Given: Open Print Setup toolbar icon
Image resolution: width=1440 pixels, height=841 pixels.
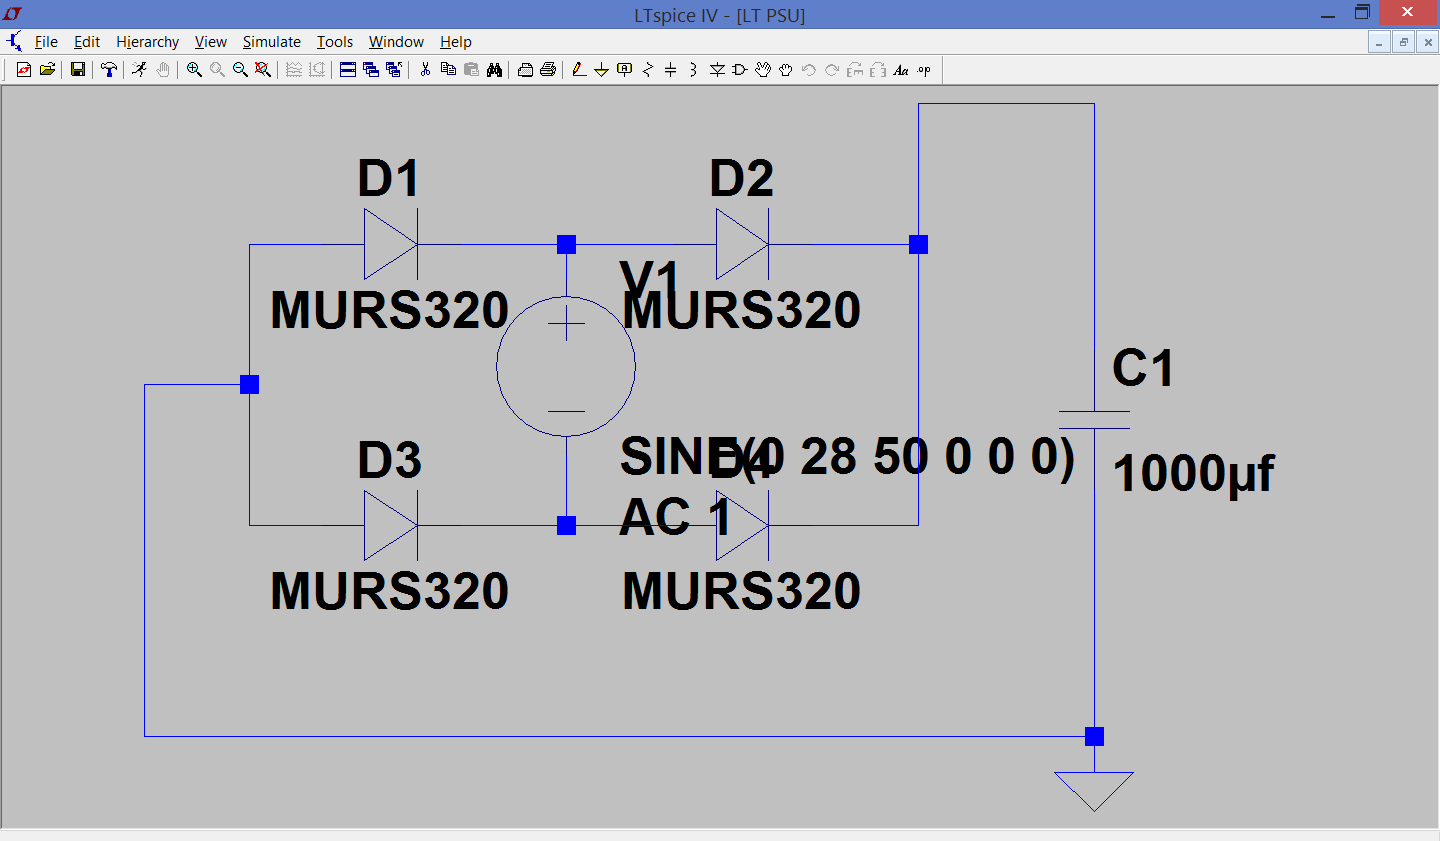Looking at the screenshot, I should 525,70.
